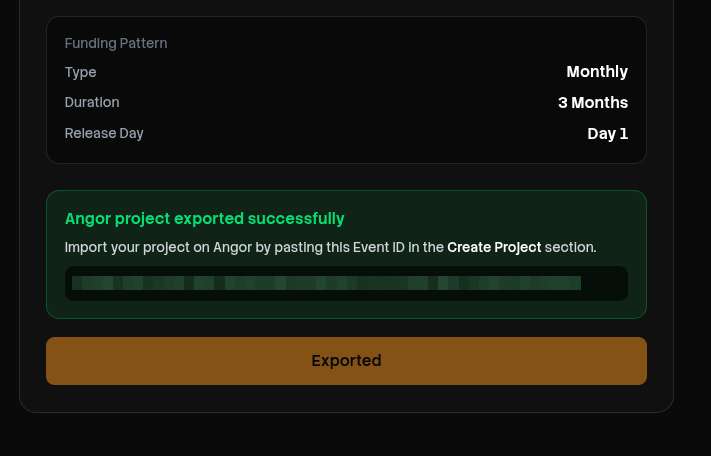Screen dimensions: 711x456
Task: Click the word 'section' ending the instructions
Action: pos(570,247)
